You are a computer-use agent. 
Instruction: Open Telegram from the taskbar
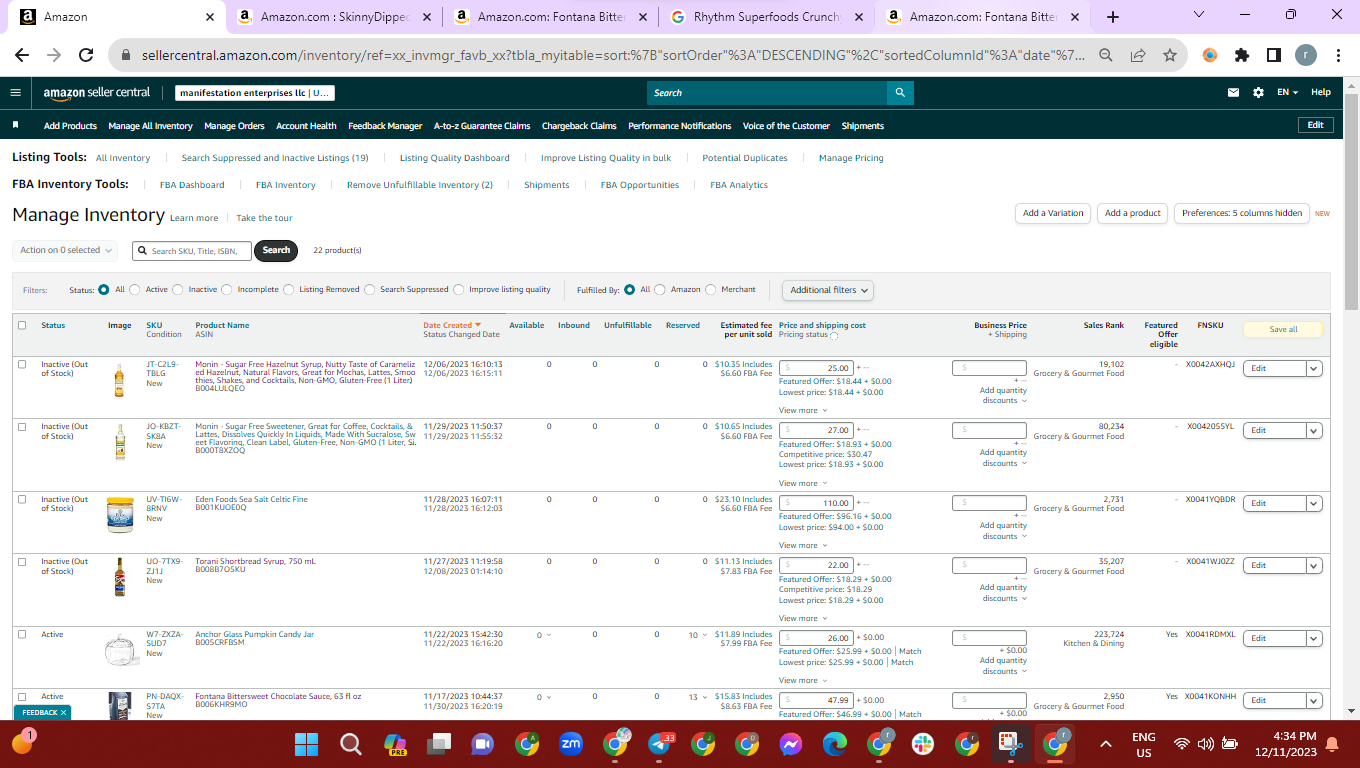tap(659, 744)
